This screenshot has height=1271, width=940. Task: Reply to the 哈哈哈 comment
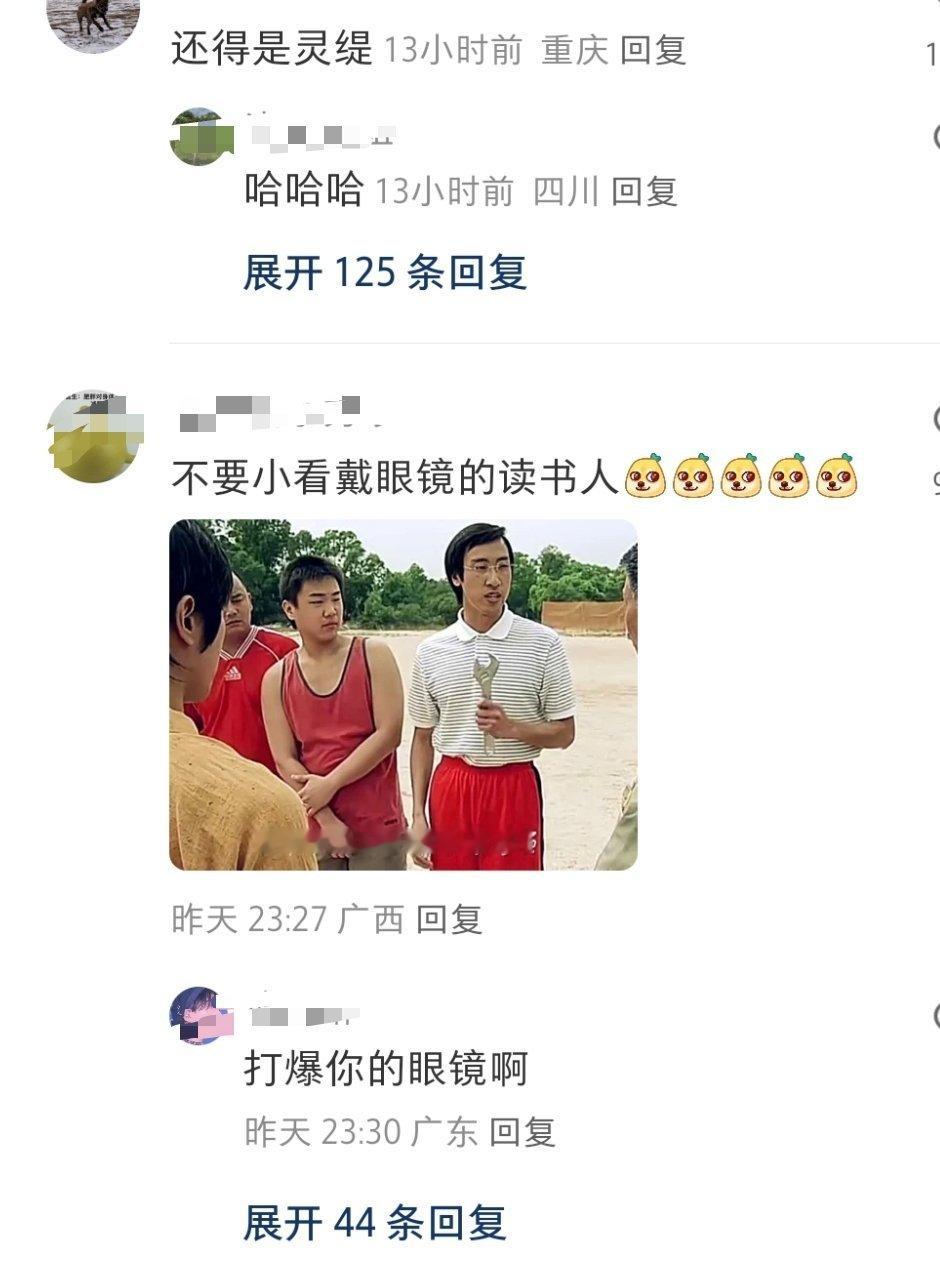pos(645,191)
